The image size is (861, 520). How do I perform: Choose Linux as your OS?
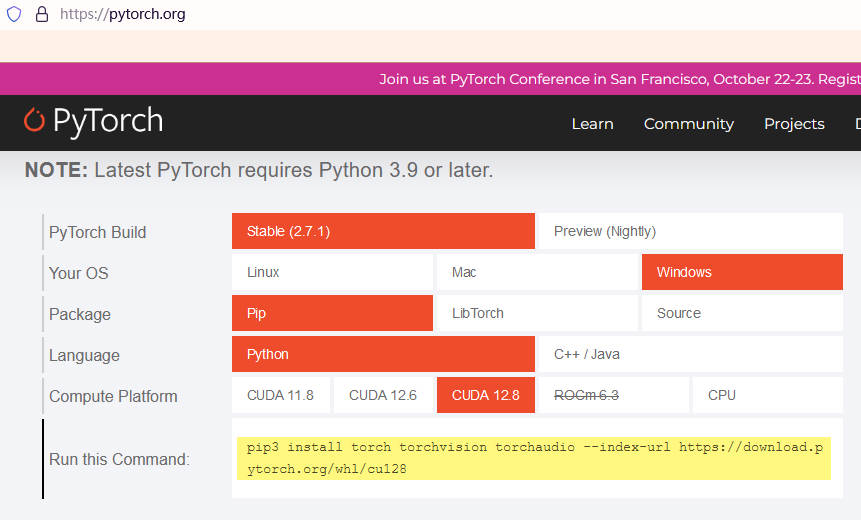pyautogui.click(x=332, y=272)
